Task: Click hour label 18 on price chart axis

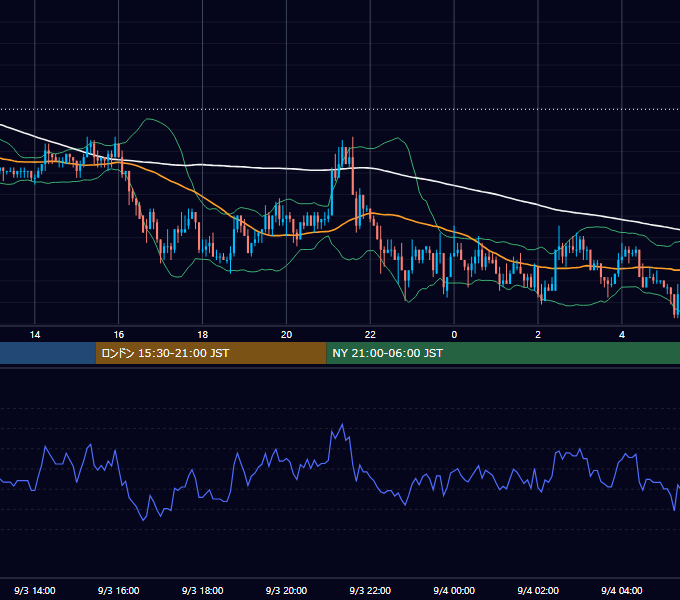Action: click(203, 335)
